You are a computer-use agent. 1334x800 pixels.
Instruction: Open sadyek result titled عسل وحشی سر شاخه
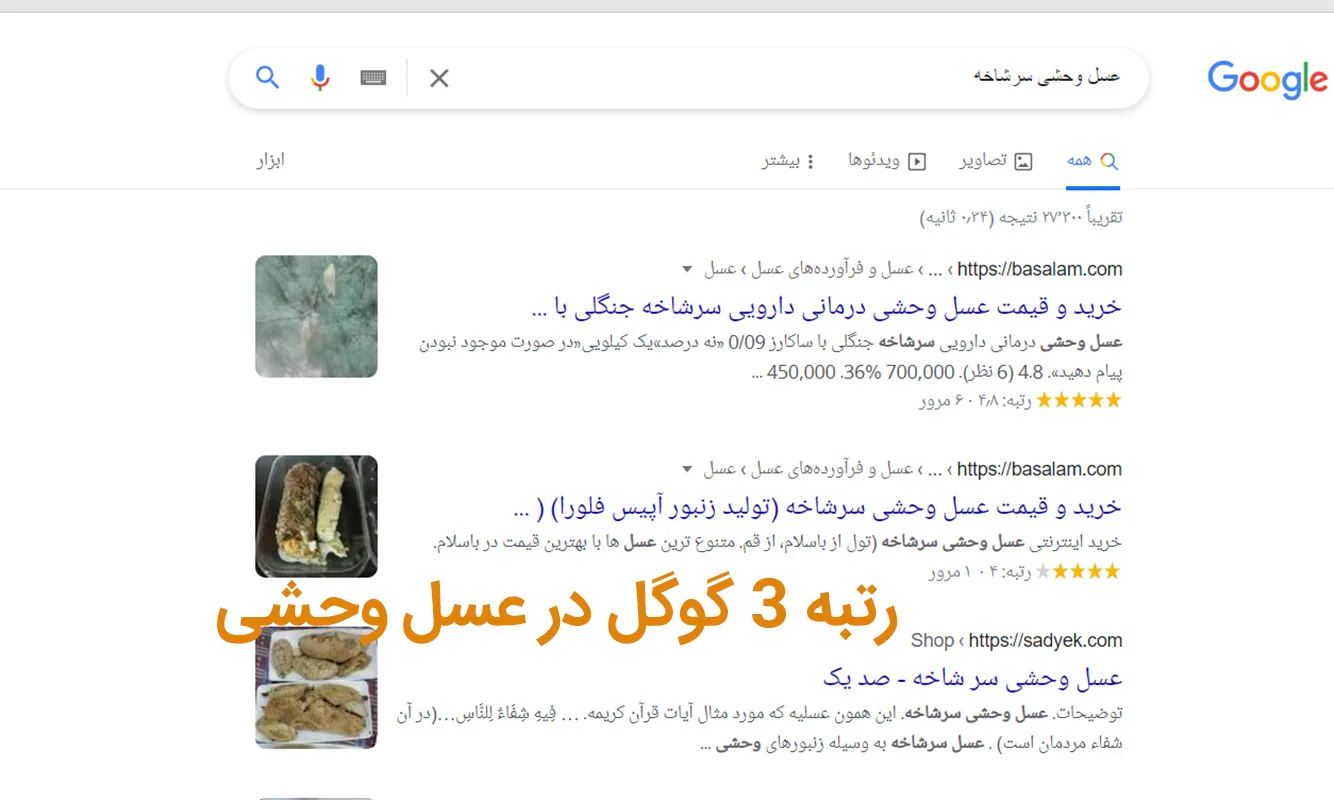[x=972, y=678]
